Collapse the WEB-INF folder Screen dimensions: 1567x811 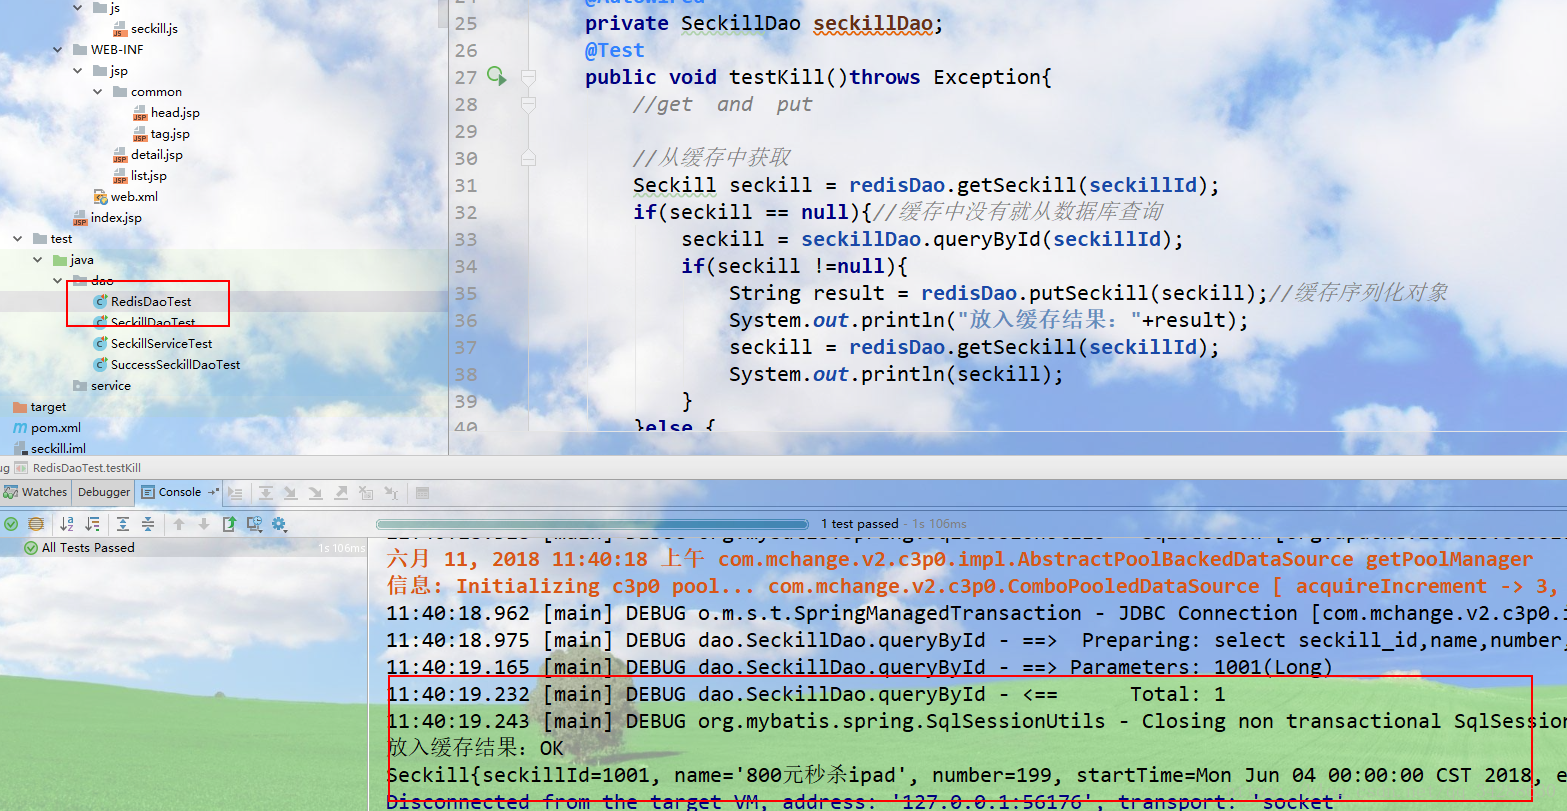[59, 50]
